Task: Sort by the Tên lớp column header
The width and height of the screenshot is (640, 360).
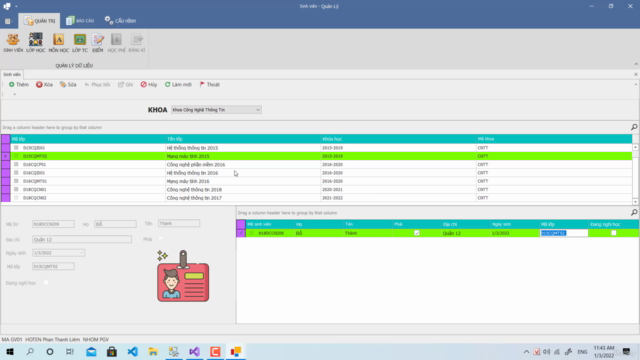Action: coord(243,139)
